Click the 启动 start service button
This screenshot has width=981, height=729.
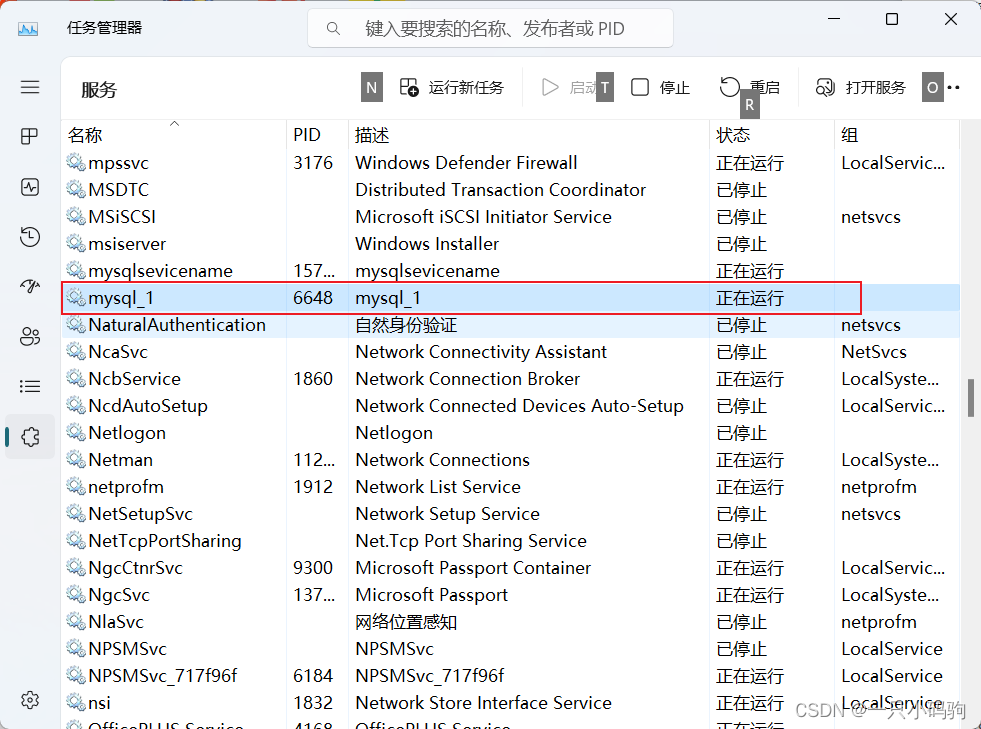point(569,88)
